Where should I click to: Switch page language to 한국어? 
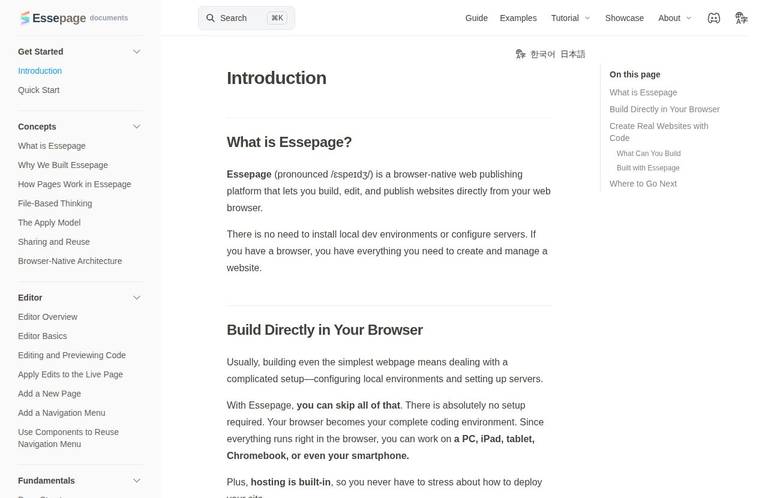click(x=542, y=54)
